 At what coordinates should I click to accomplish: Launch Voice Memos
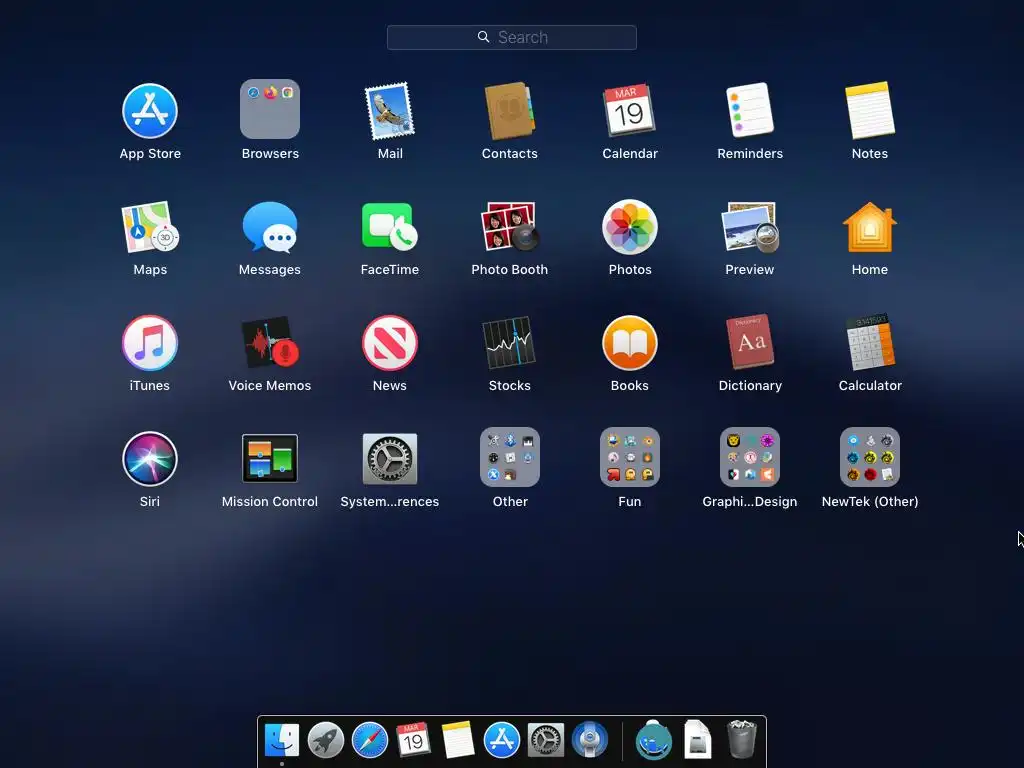[x=270, y=343]
